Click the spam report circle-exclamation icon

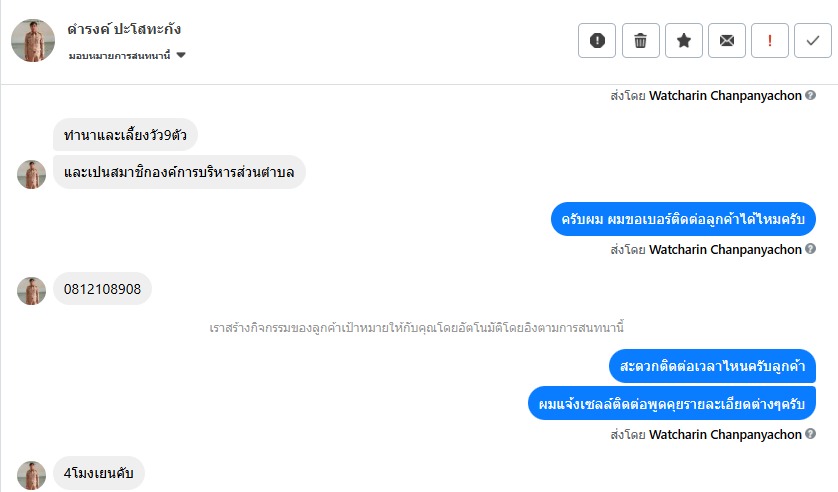coord(597,41)
